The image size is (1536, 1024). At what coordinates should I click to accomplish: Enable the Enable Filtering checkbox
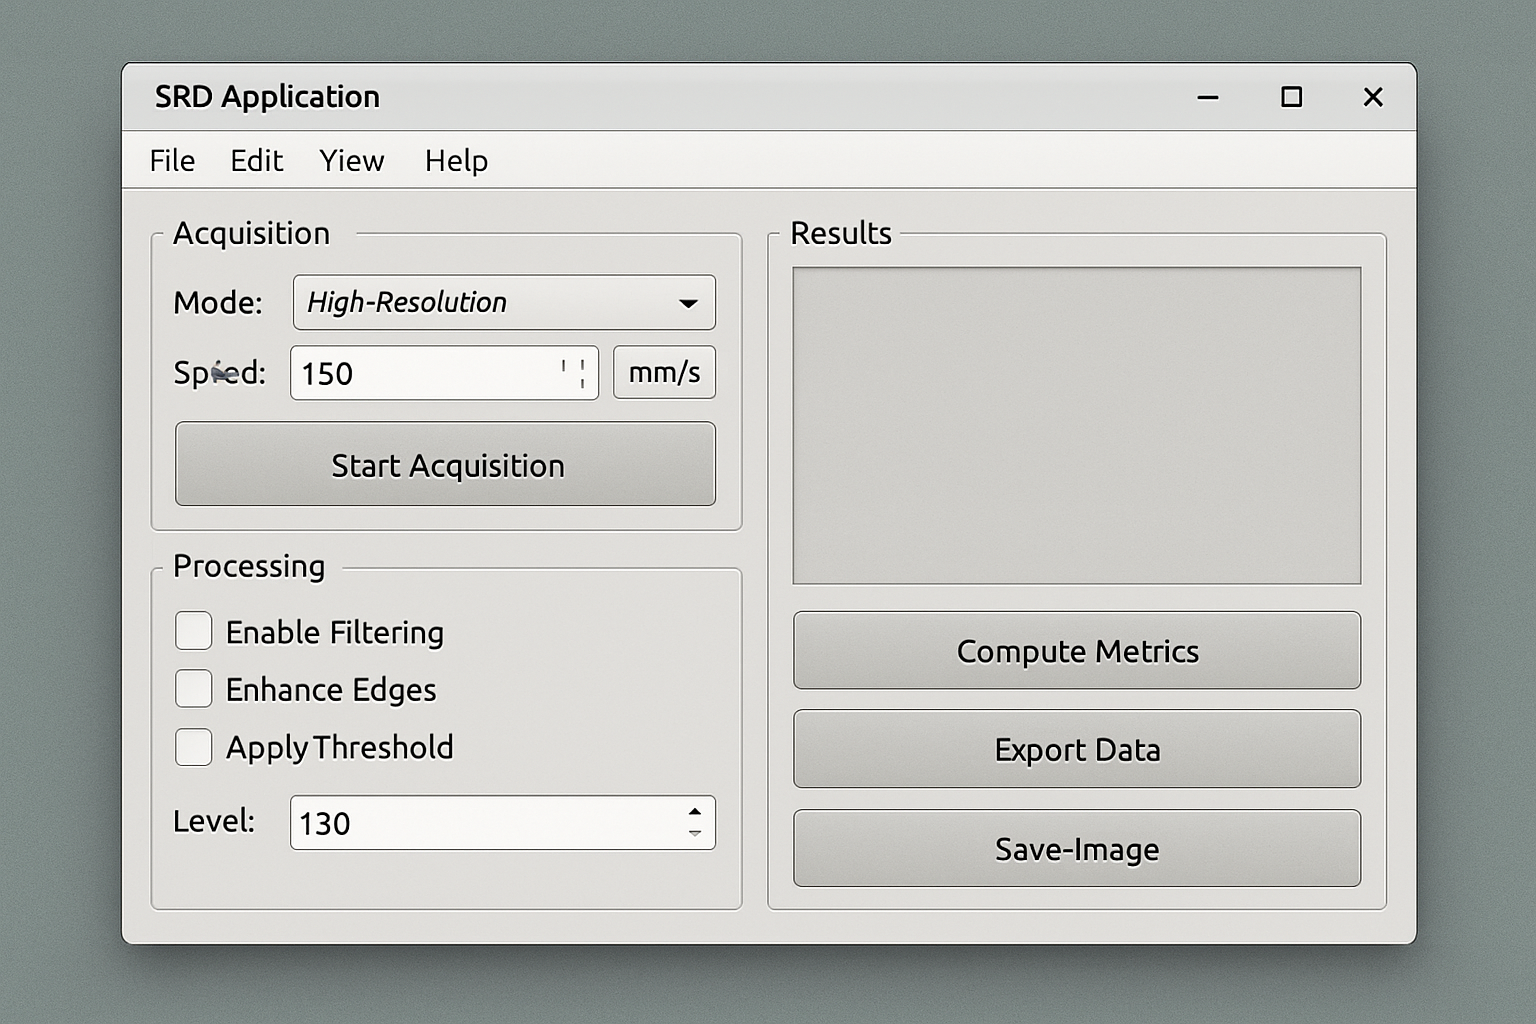click(x=193, y=631)
